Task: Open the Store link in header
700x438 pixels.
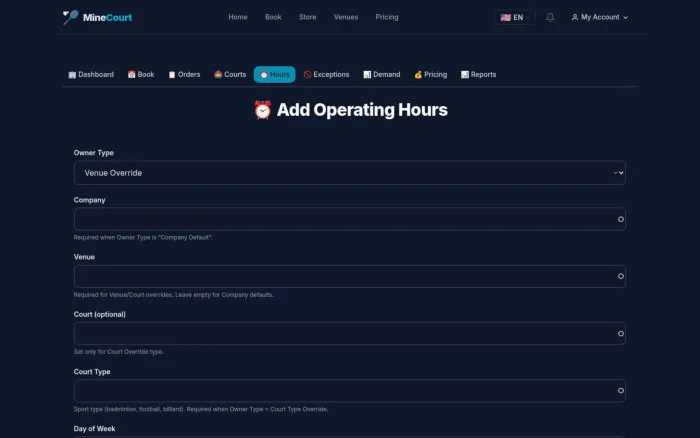Action: pos(308,17)
